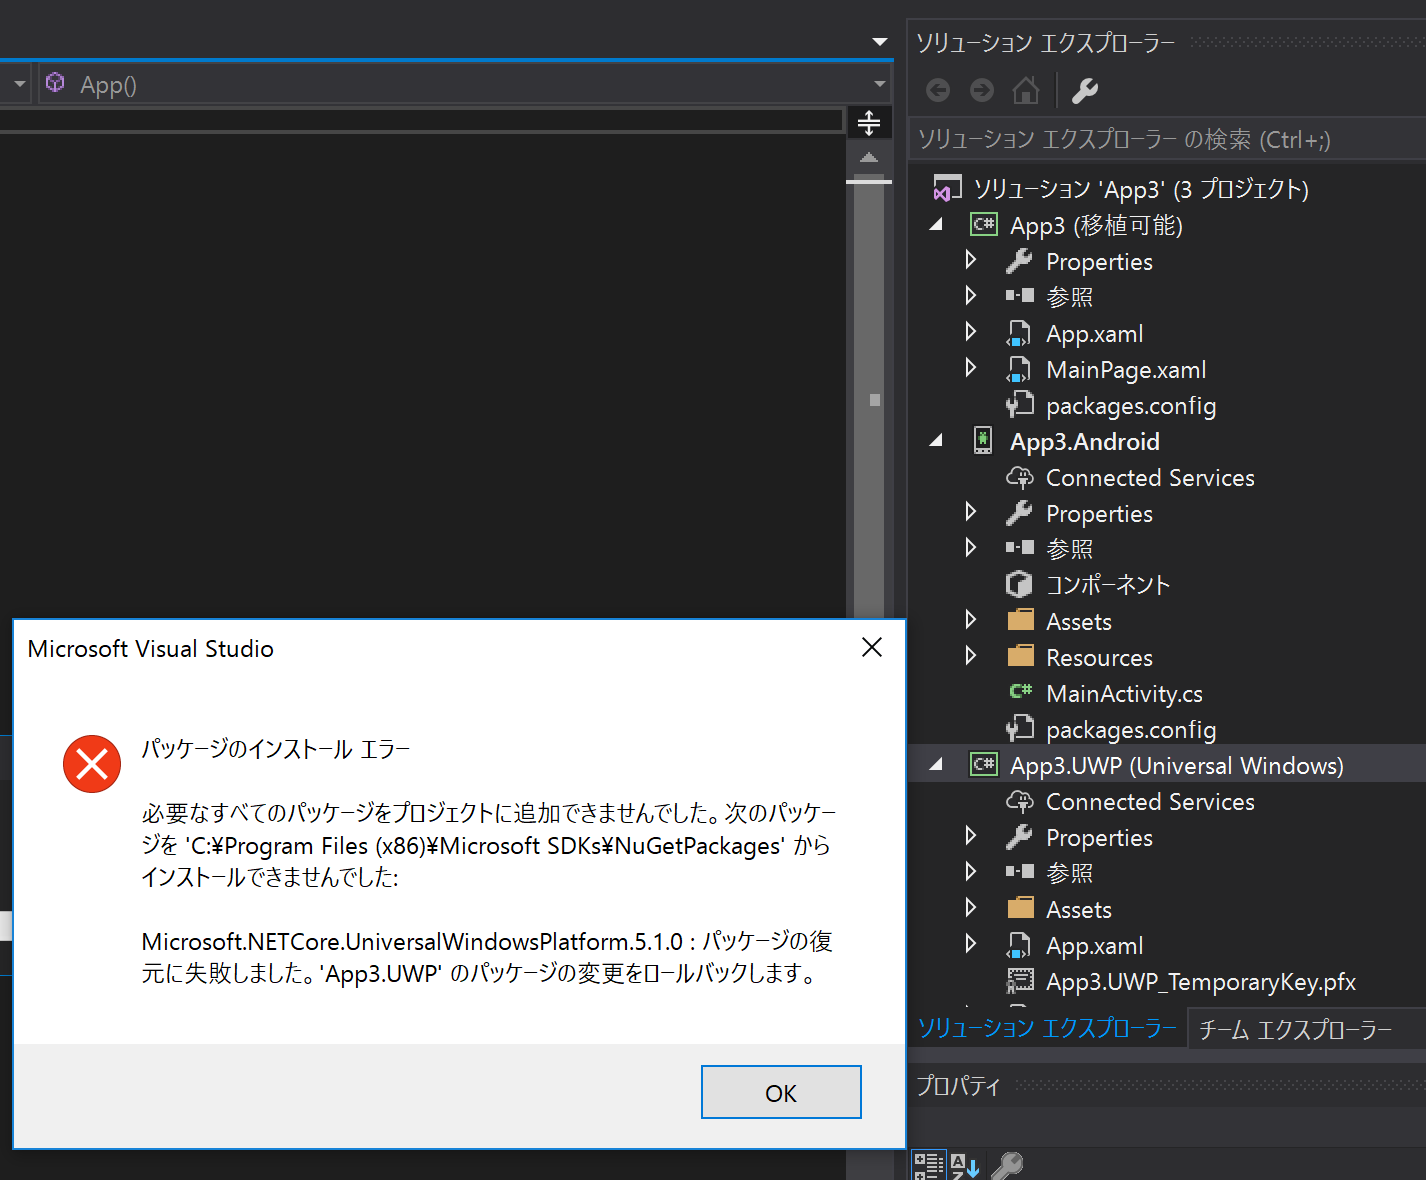
Task: Open the editor tab list dropdown arrow
Action: click(880, 42)
